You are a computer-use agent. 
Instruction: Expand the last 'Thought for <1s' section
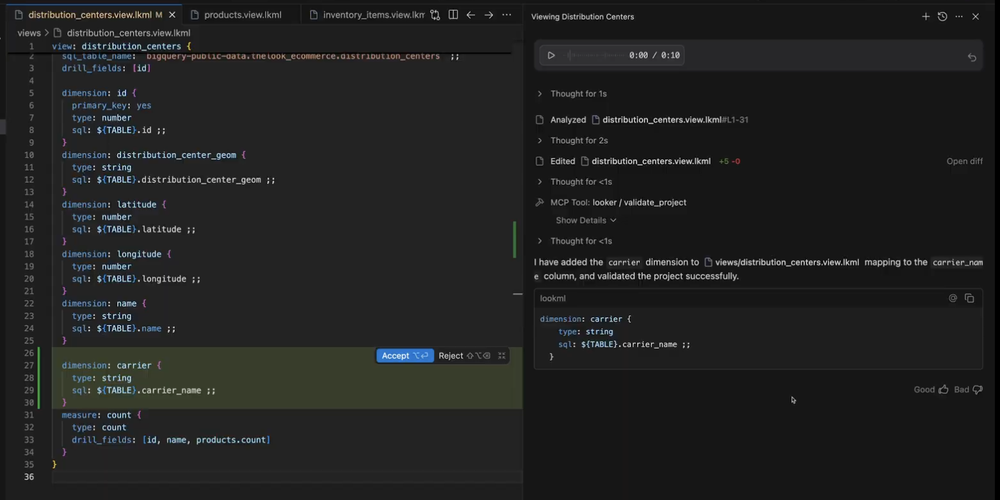click(x=581, y=241)
